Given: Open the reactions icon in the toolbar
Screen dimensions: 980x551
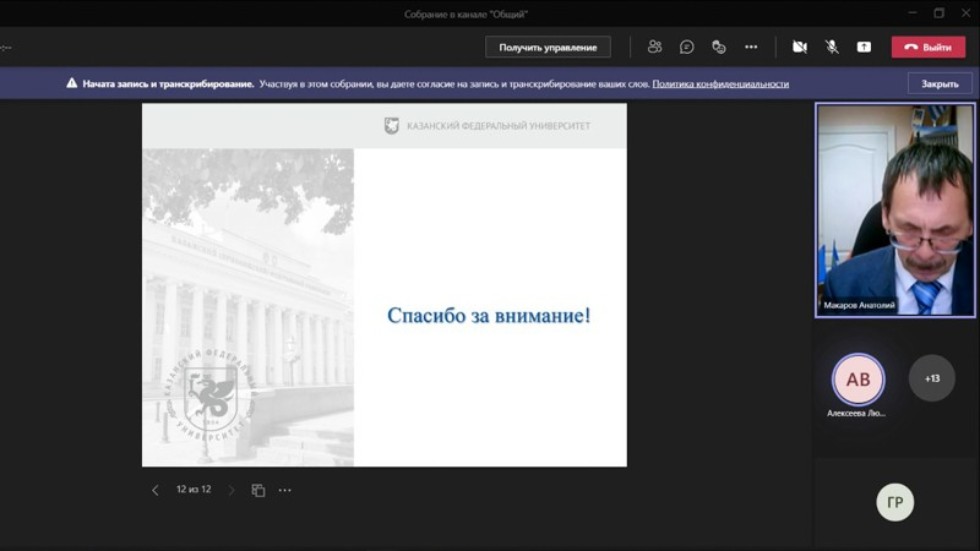Looking at the screenshot, I should pos(718,47).
